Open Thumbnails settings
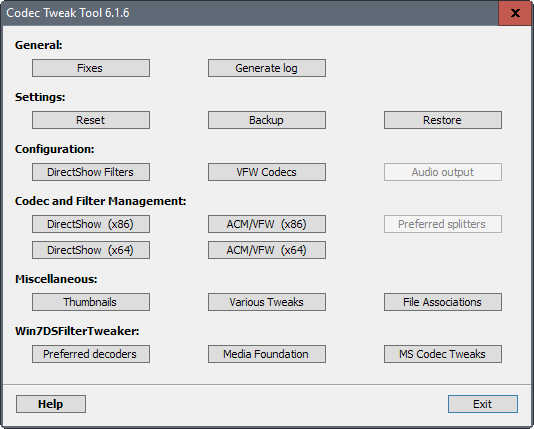Screen dimensions: 534x429 [91, 302]
